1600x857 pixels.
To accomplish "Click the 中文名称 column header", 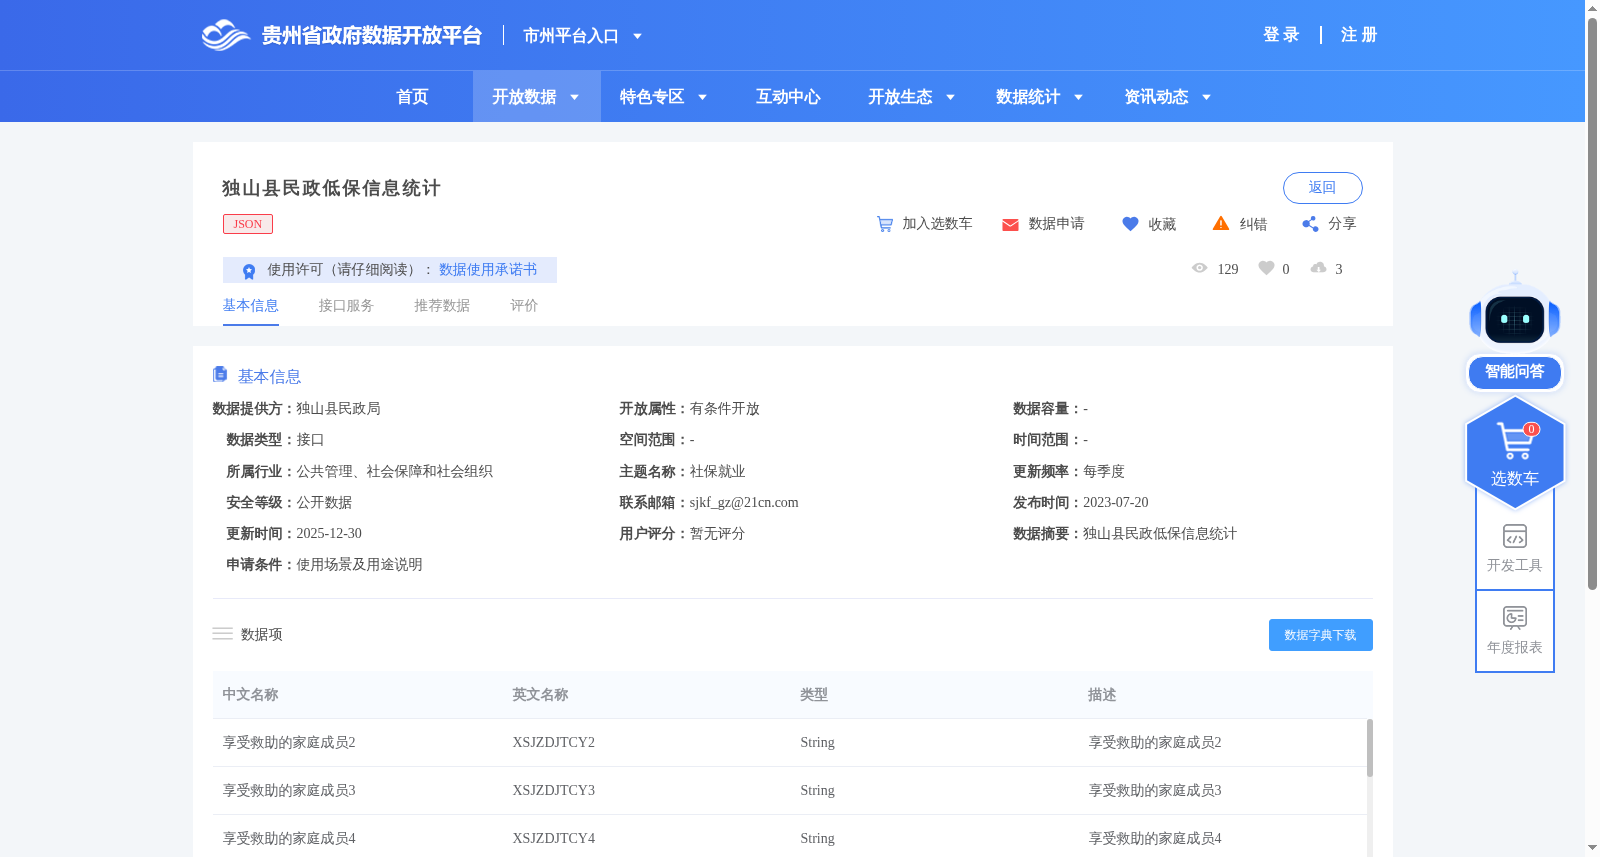I will [x=250, y=694].
